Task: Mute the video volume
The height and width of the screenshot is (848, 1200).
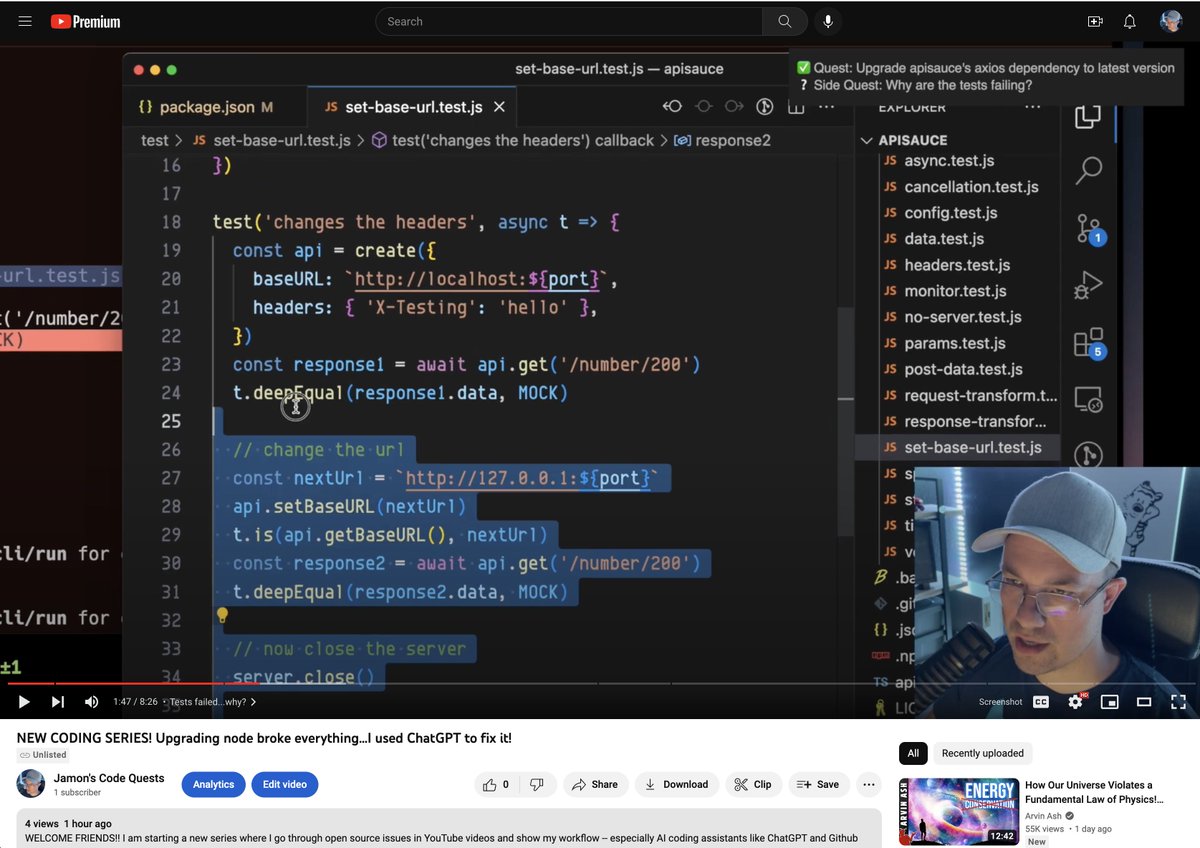Action: click(x=91, y=702)
